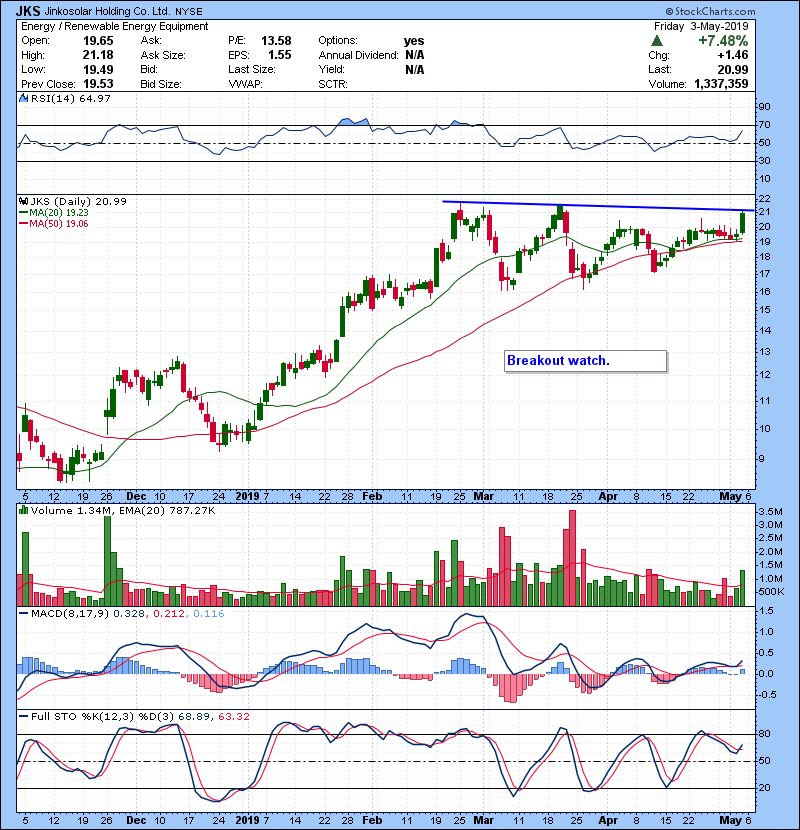Click the Options value yes
Screen dimensions: 800x830
[414, 41]
